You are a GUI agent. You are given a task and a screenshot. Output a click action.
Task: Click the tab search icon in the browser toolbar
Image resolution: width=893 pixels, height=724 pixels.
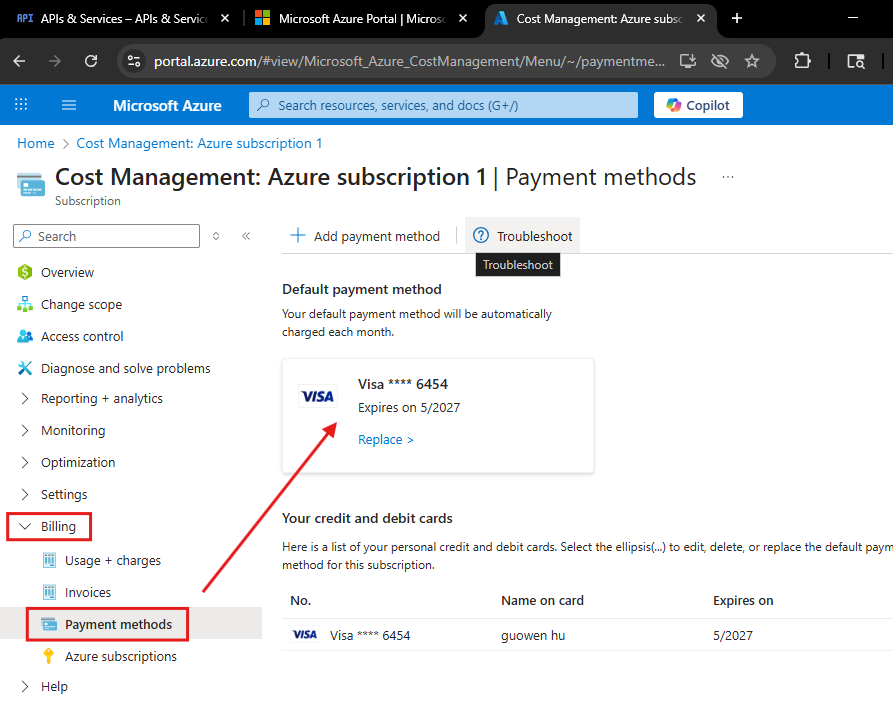pyautogui.click(x=855, y=61)
